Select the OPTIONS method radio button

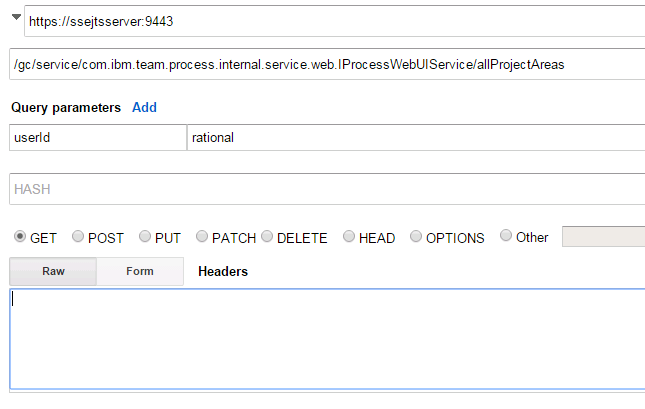pyautogui.click(x=416, y=237)
